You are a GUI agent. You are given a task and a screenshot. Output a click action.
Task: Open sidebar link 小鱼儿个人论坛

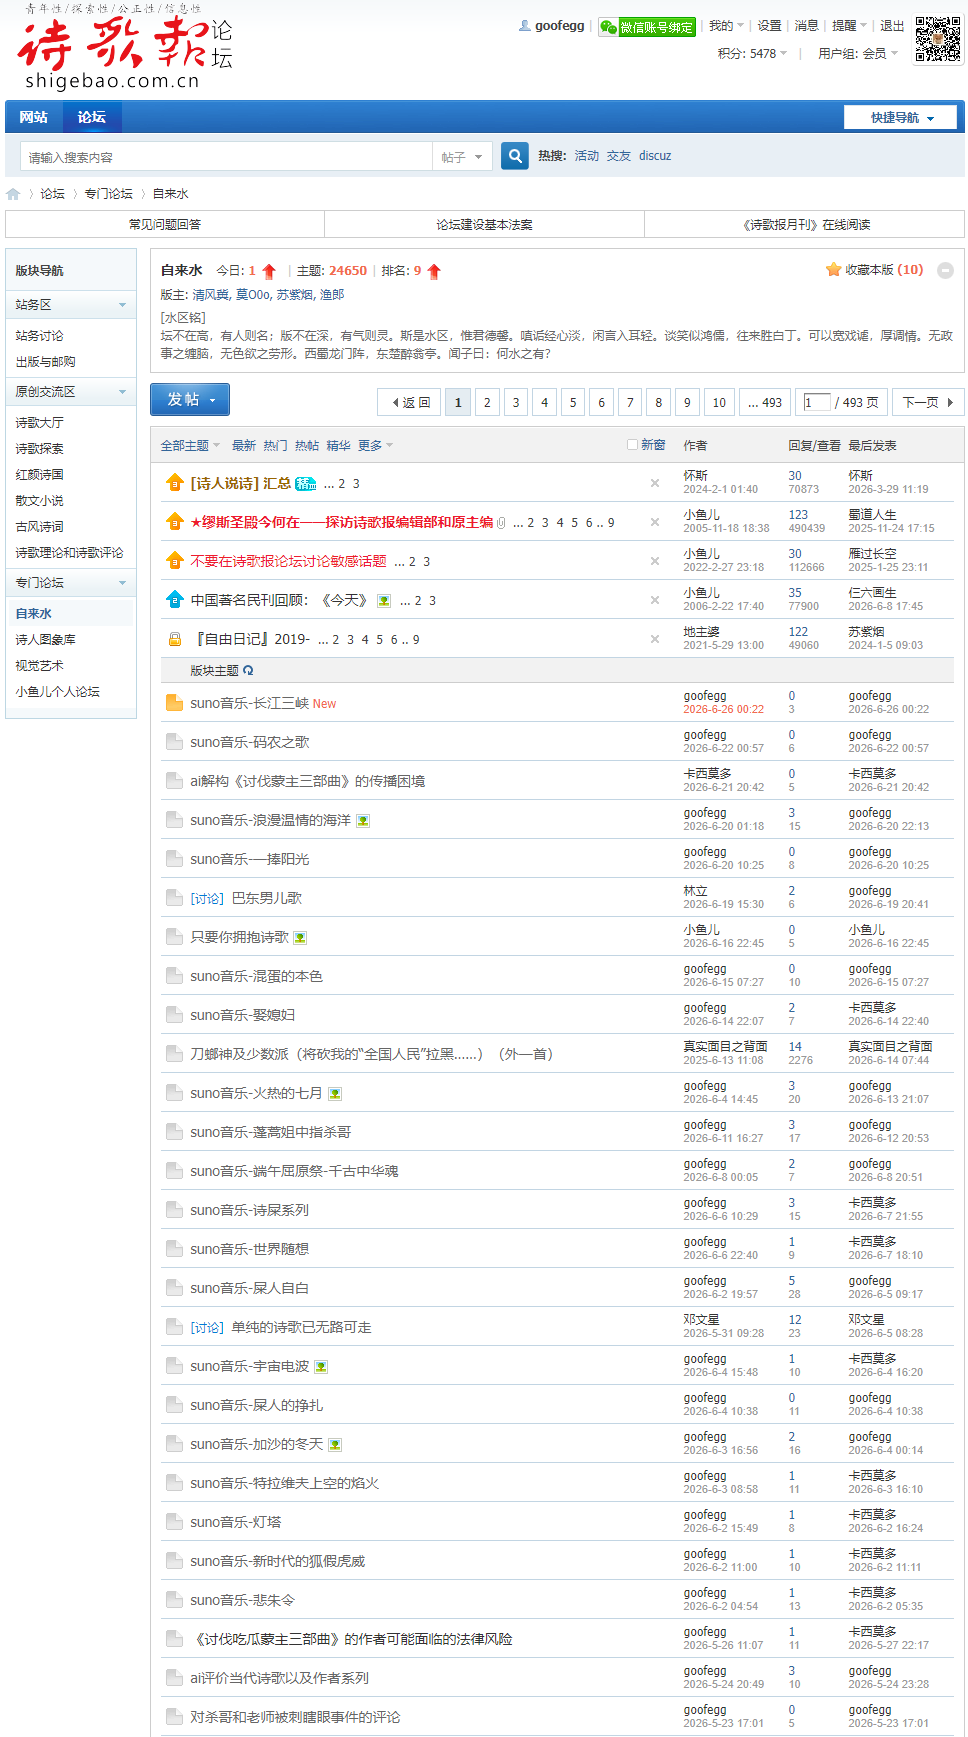coord(57,692)
